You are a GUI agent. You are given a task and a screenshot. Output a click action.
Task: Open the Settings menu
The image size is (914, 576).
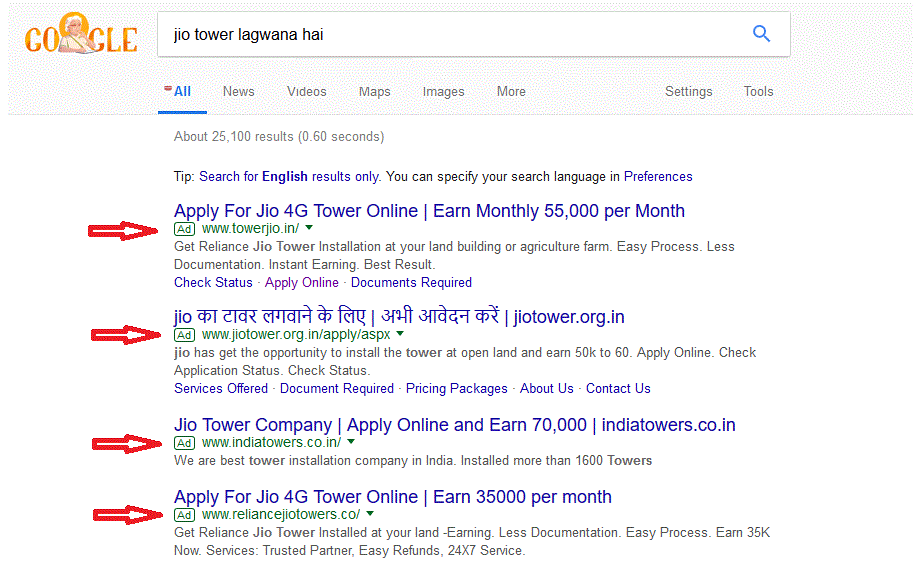point(688,92)
